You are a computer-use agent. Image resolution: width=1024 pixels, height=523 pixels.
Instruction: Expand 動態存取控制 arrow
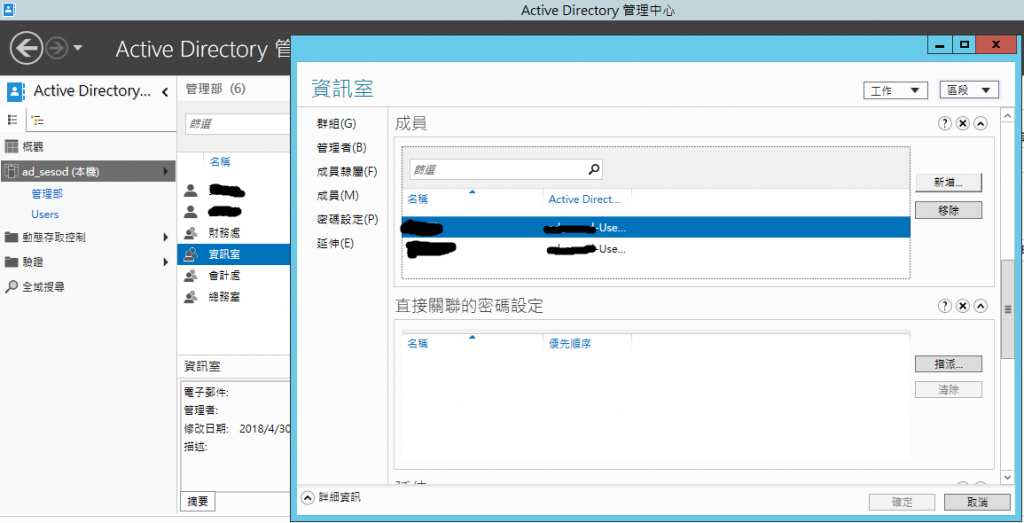pos(166,237)
